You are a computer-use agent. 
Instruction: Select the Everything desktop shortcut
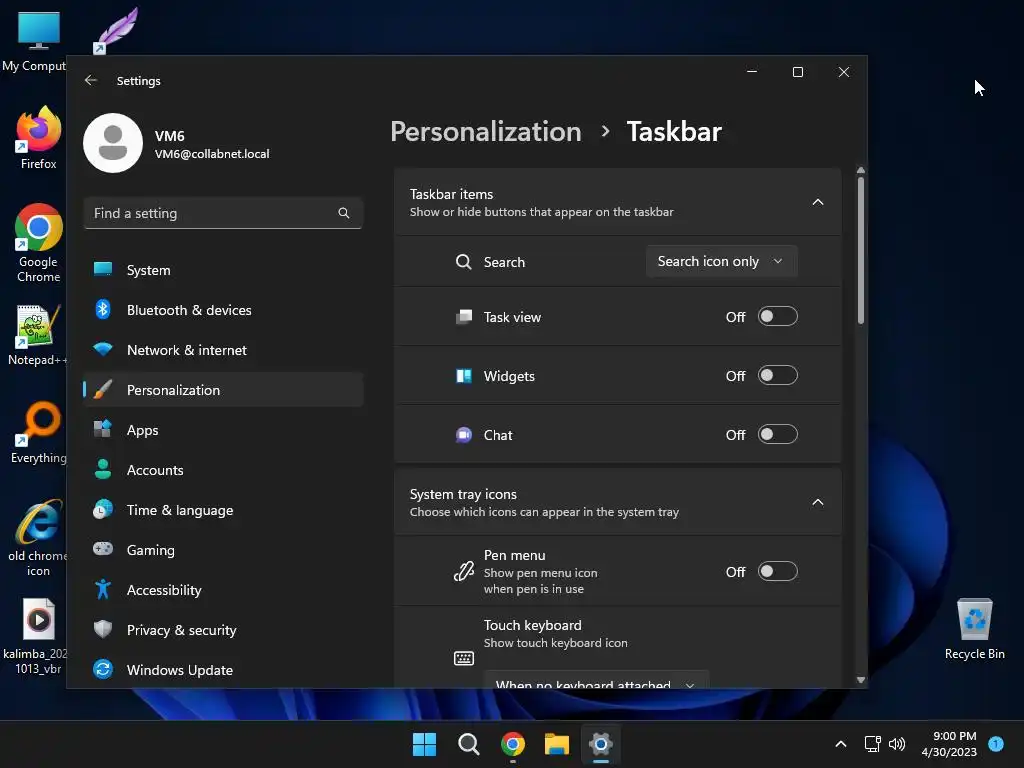pos(39,433)
